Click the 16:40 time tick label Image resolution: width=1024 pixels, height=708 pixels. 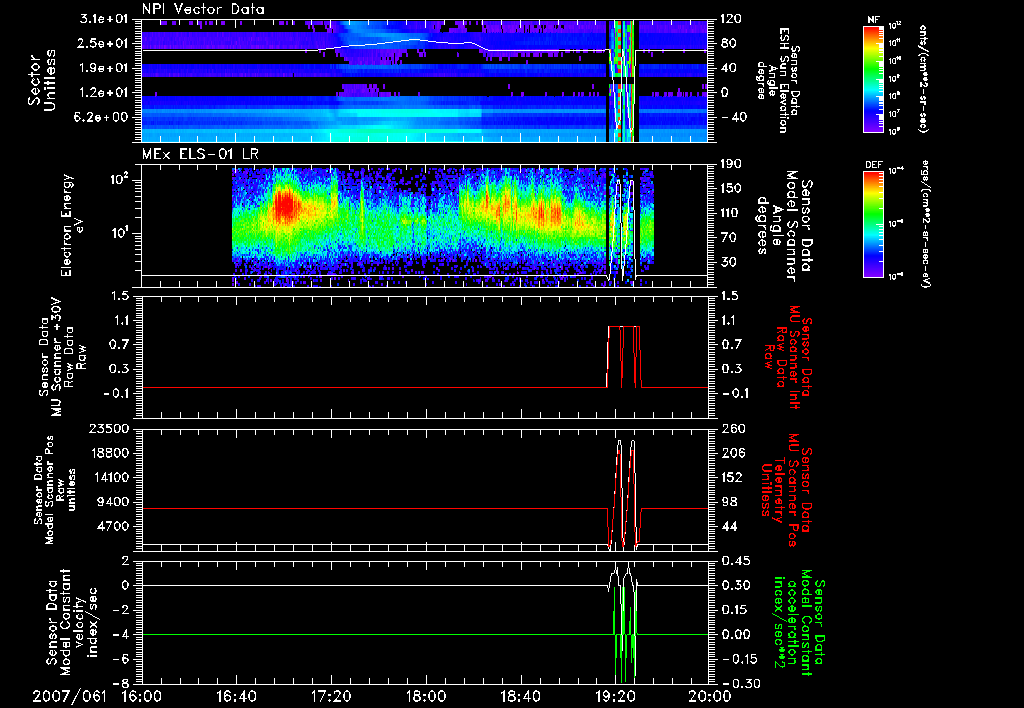click(236, 696)
